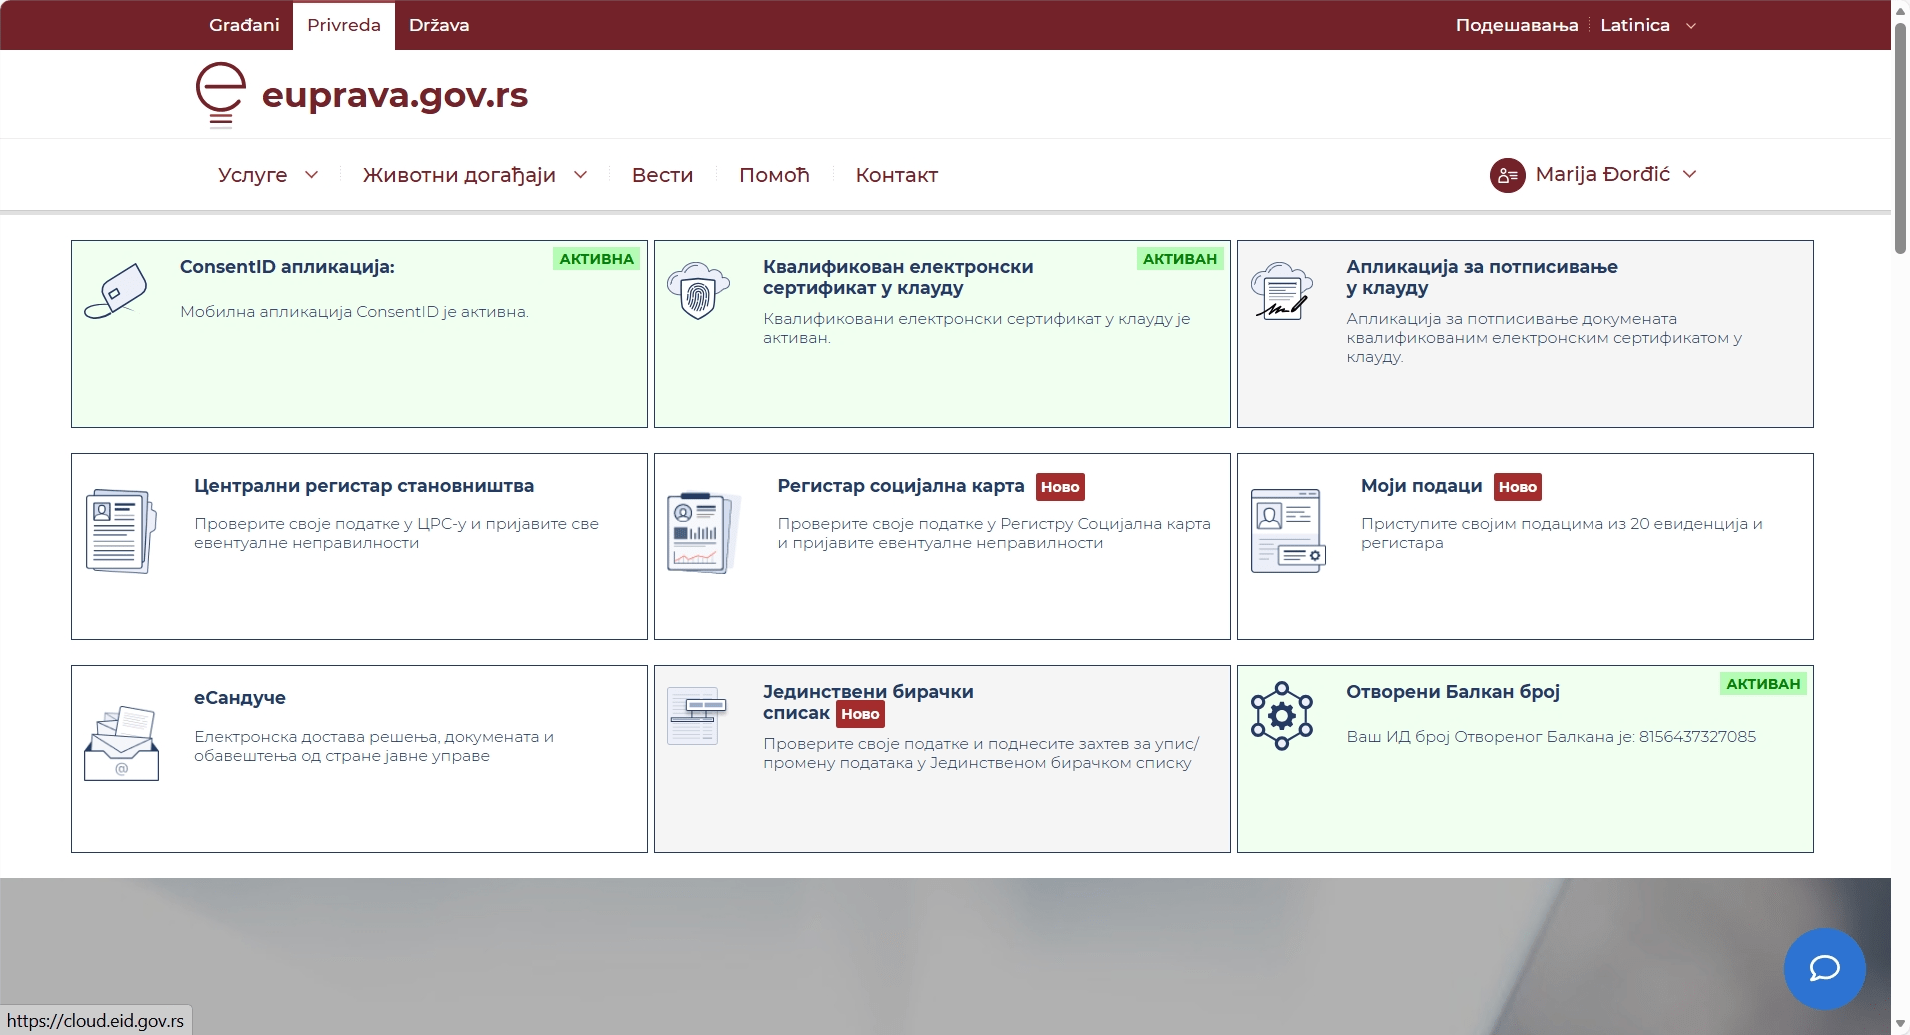The width and height of the screenshot is (1910, 1035).
Task: Click the cloud document signing icon
Action: (1281, 291)
